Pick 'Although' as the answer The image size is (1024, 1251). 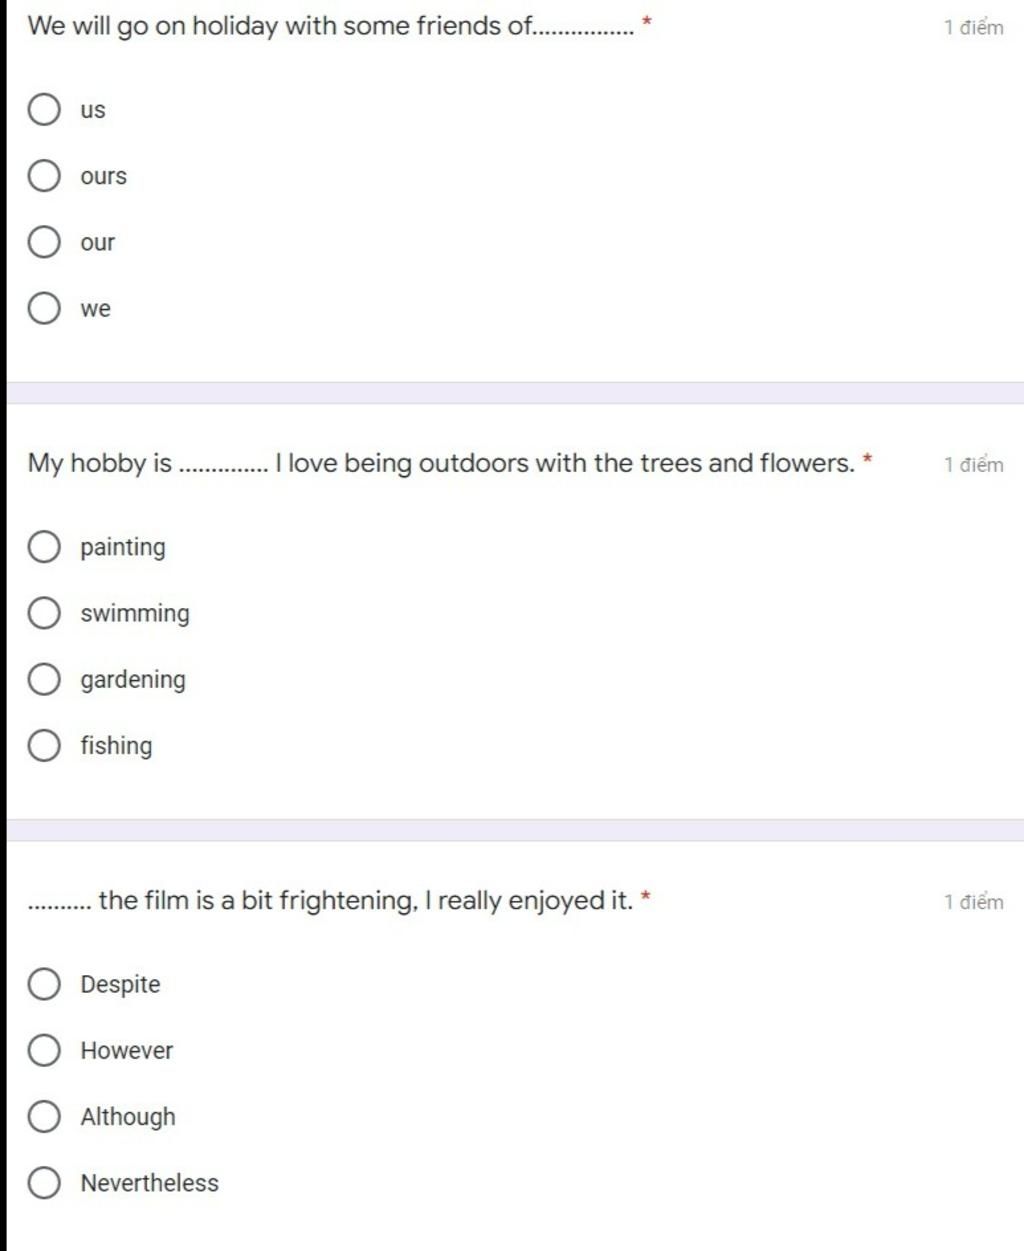[x=44, y=1116]
